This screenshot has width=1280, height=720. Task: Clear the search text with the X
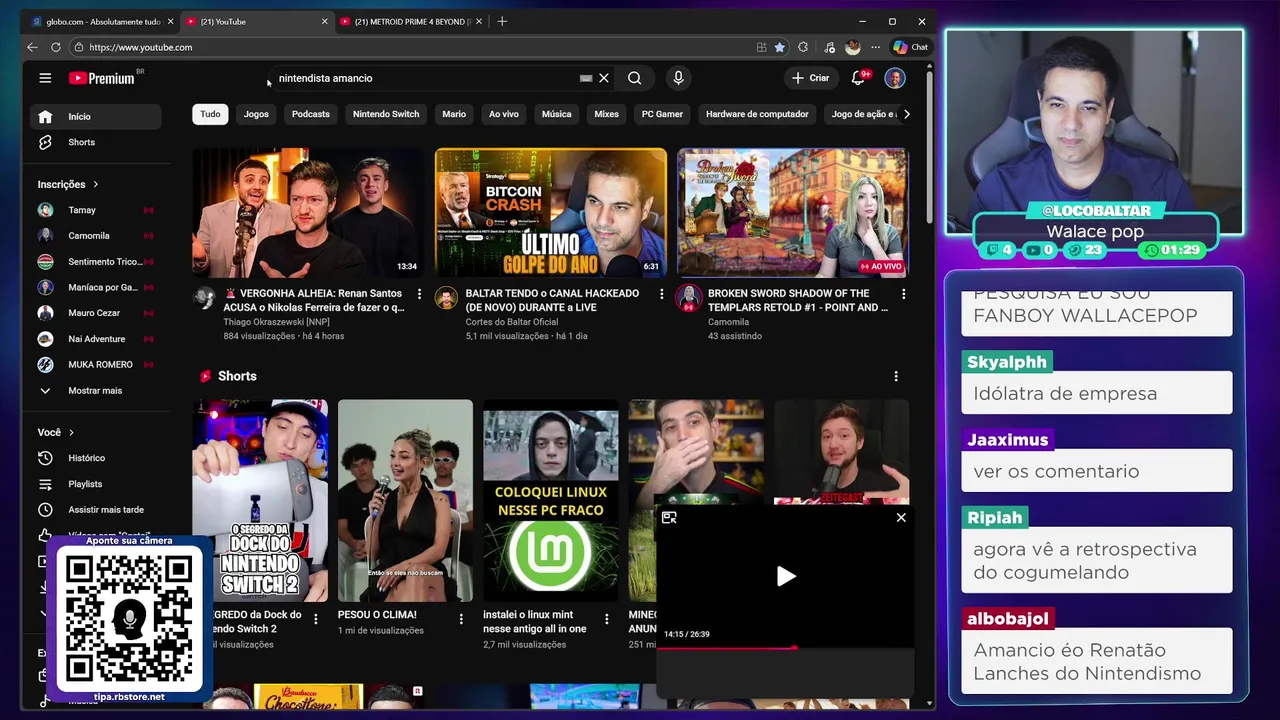pos(604,78)
